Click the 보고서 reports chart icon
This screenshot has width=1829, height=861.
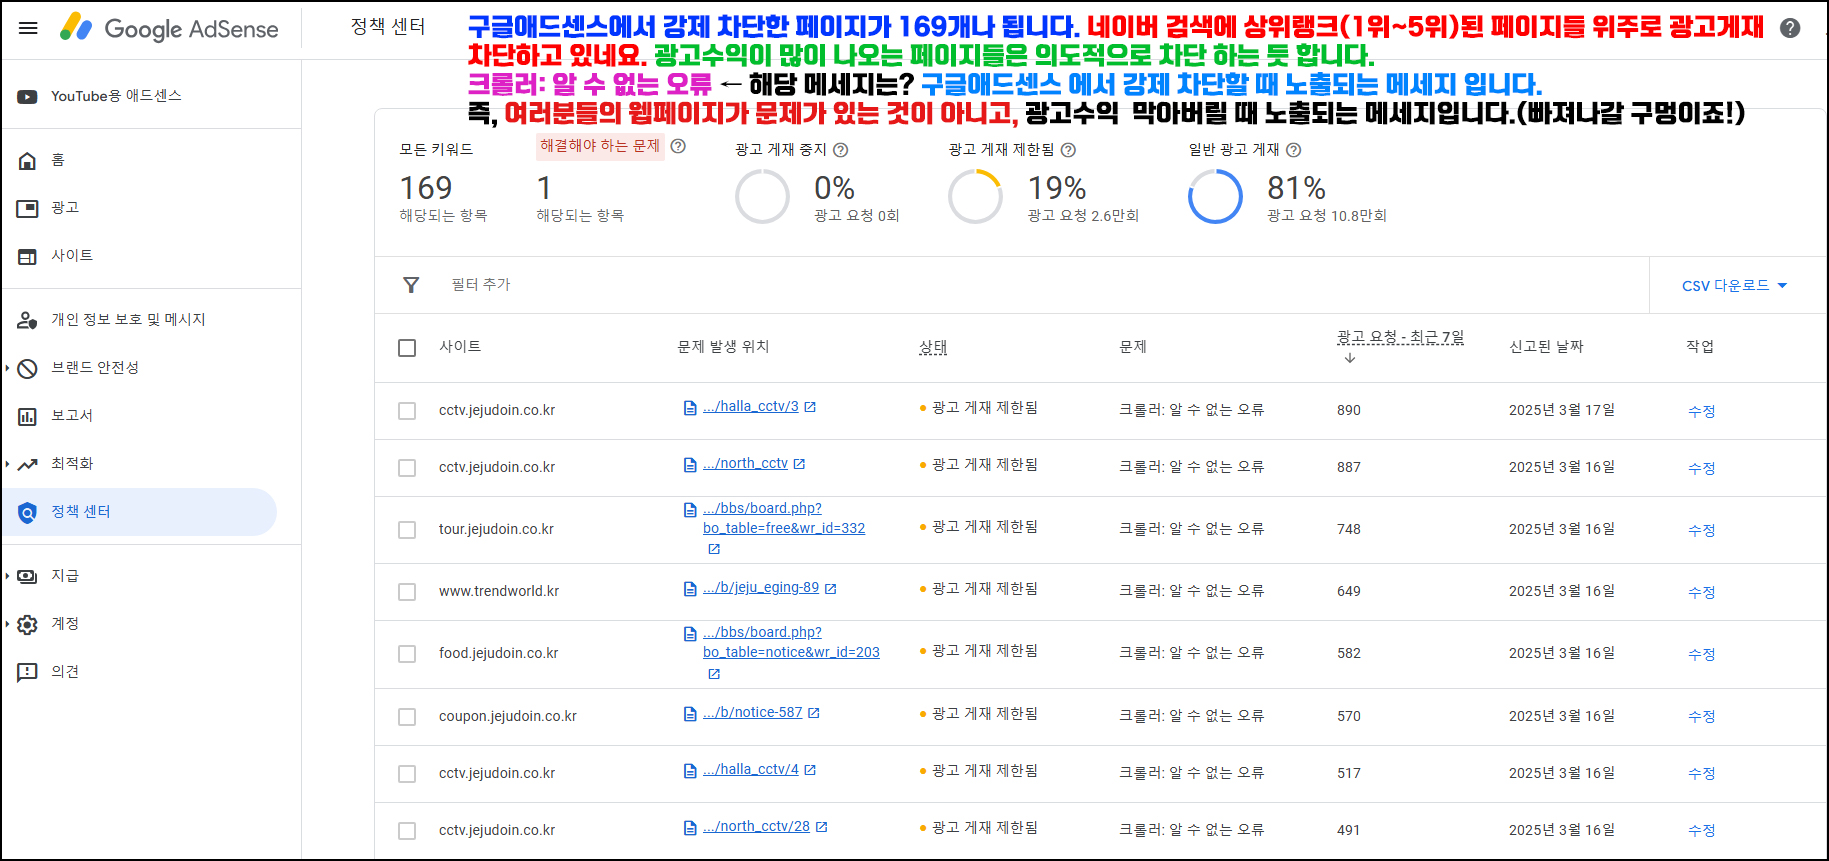pos(28,416)
